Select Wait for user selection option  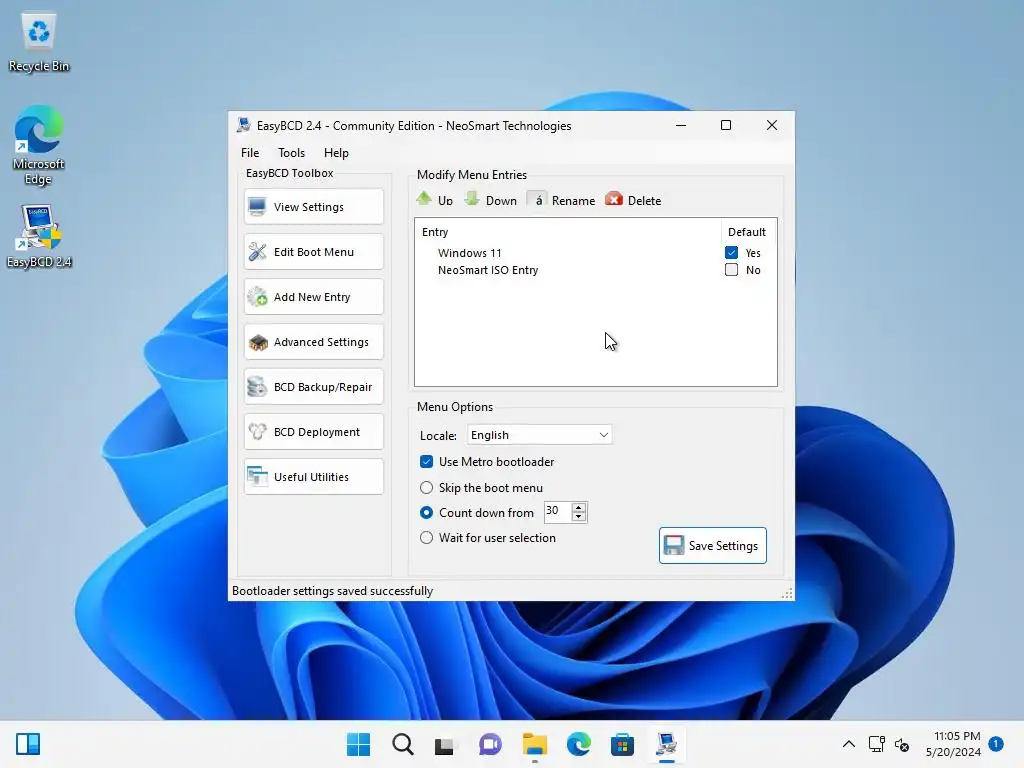click(426, 537)
